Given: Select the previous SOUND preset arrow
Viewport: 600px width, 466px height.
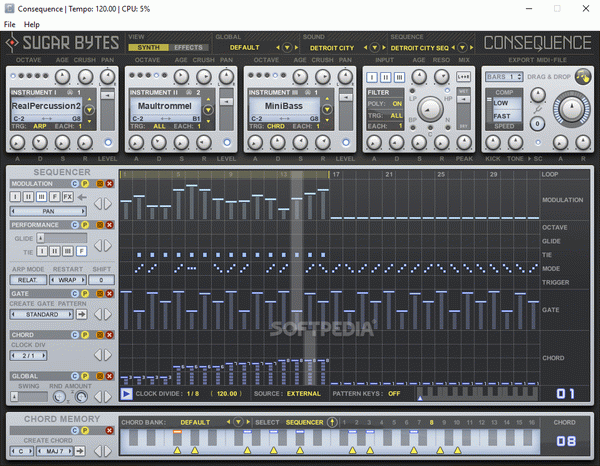Looking at the screenshot, I should pos(365,48).
